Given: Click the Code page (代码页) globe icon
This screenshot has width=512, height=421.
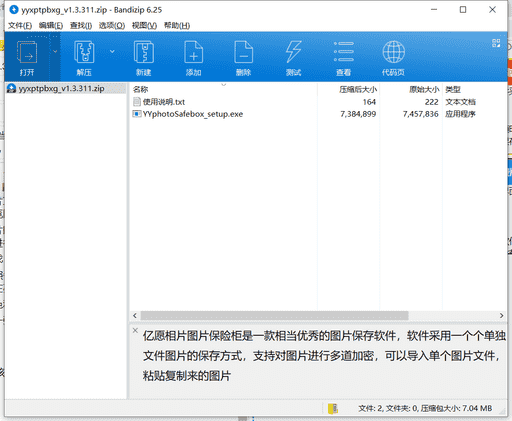Looking at the screenshot, I should [x=394, y=52].
